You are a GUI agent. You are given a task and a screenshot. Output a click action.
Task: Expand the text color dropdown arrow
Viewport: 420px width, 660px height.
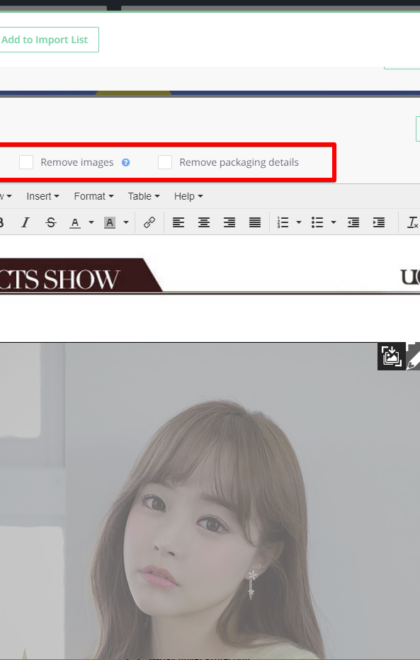coord(91,222)
